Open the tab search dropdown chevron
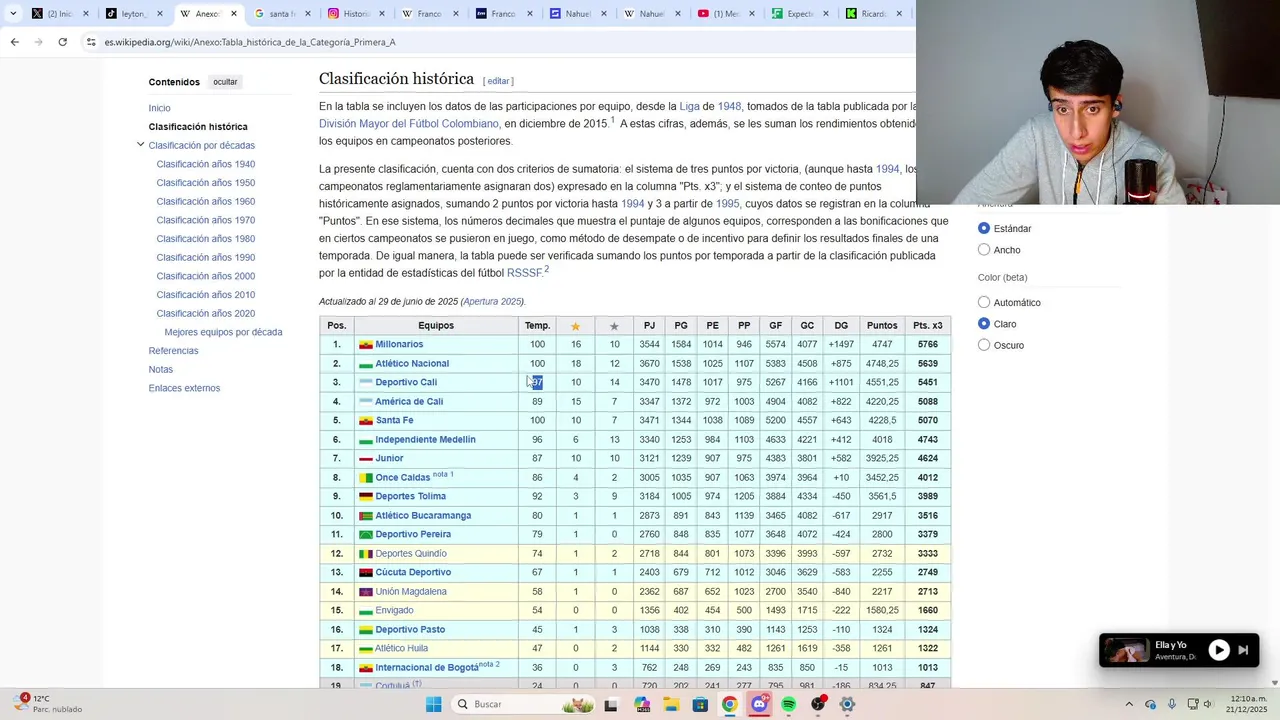 13,14
